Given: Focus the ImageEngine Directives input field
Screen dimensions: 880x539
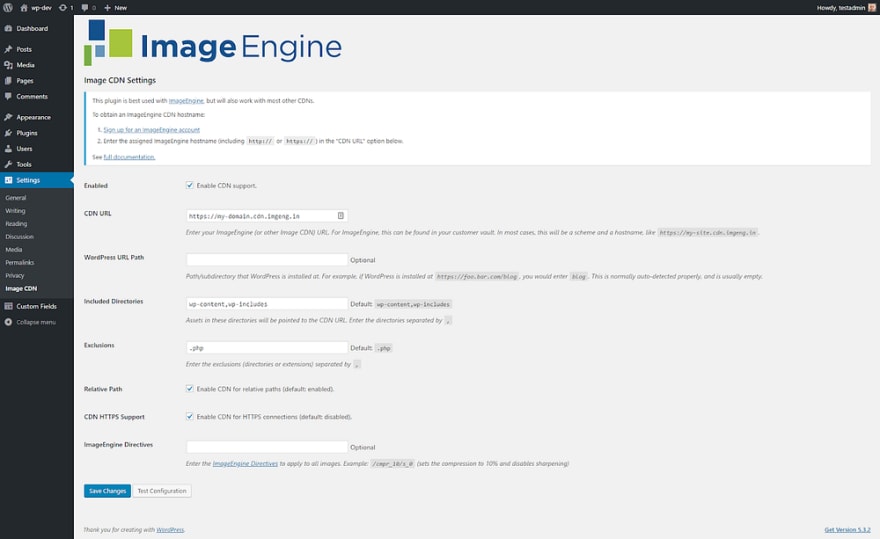Looking at the screenshot, I should coord(267,447).
